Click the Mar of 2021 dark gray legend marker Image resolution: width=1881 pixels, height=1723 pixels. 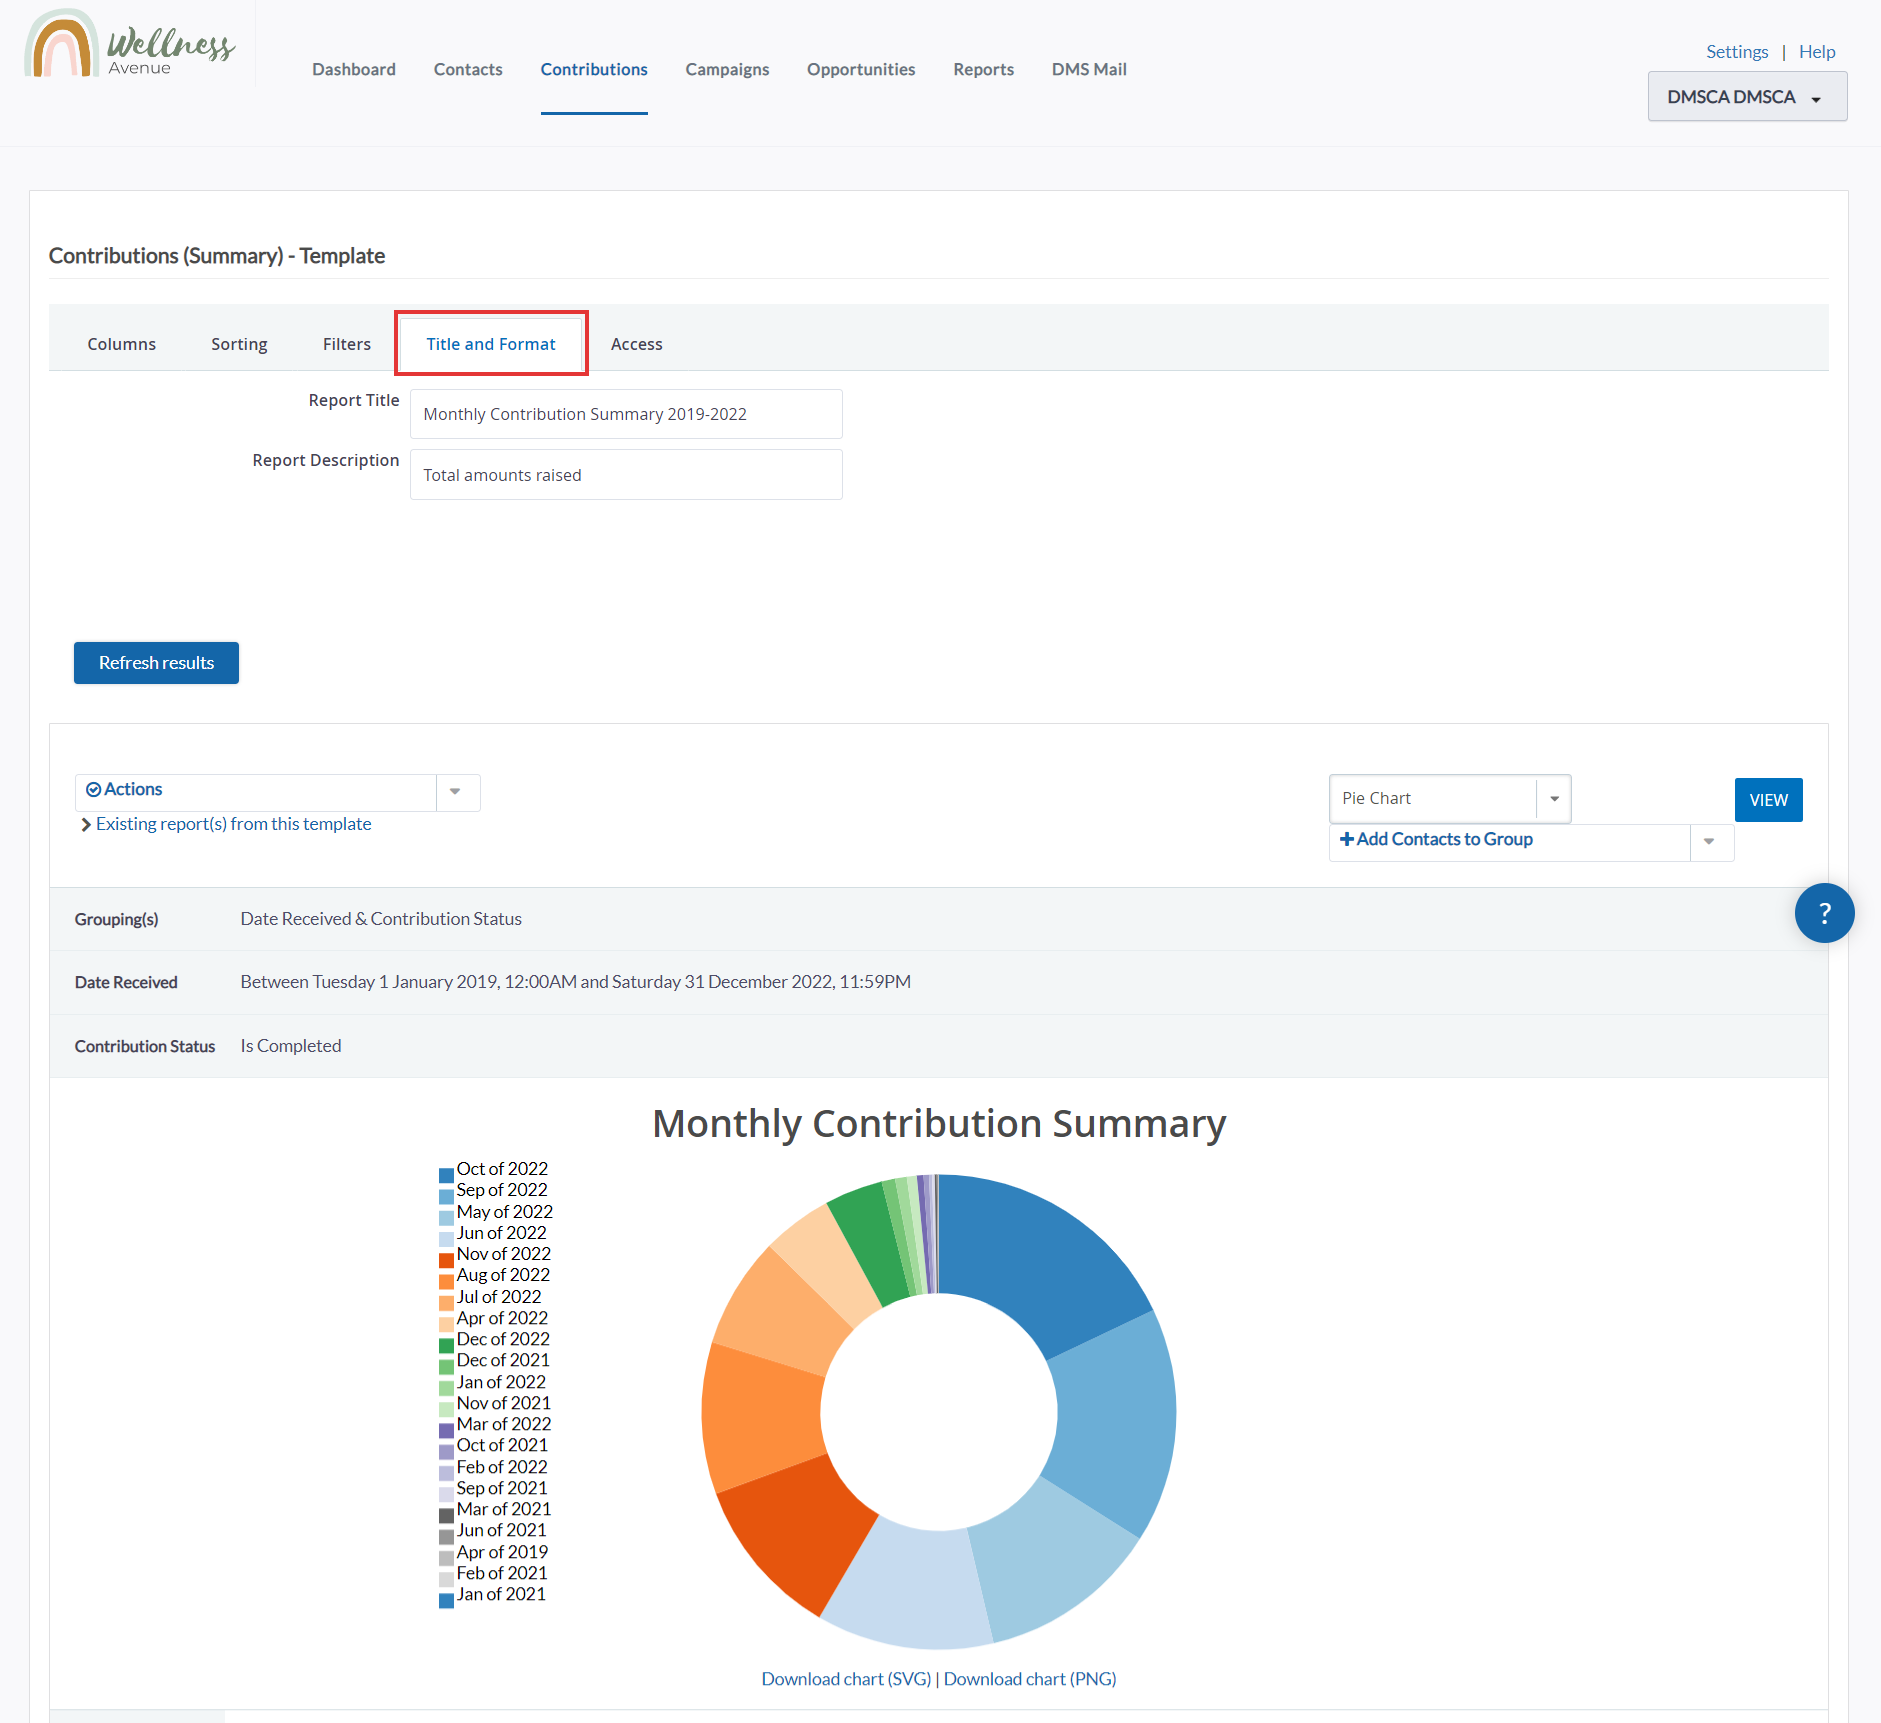point(446,1515)
